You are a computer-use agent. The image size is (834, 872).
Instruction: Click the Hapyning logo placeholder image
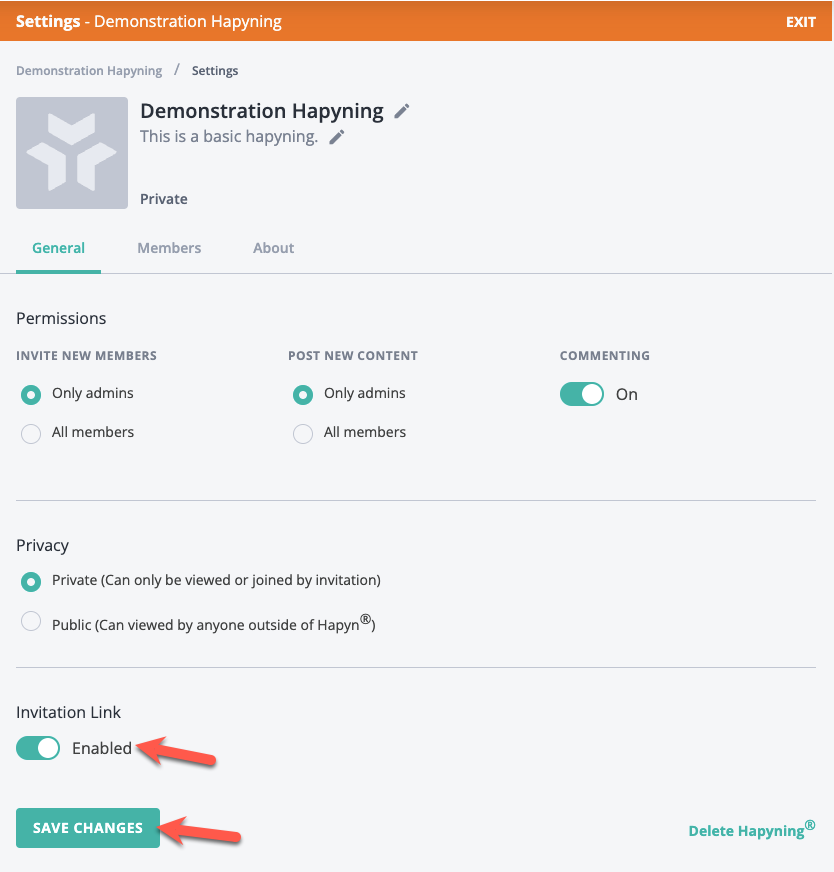coord(72,153)
